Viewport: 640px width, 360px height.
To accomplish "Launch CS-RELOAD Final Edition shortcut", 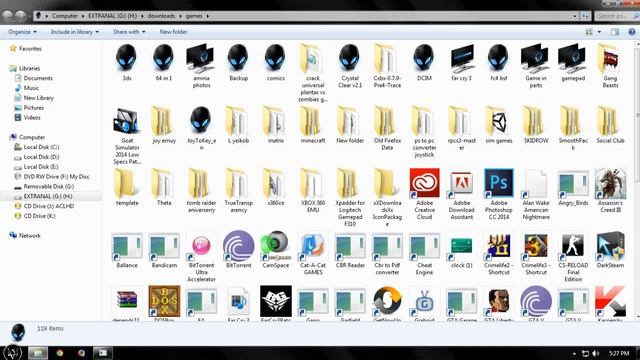I will [x=573, y=245].
